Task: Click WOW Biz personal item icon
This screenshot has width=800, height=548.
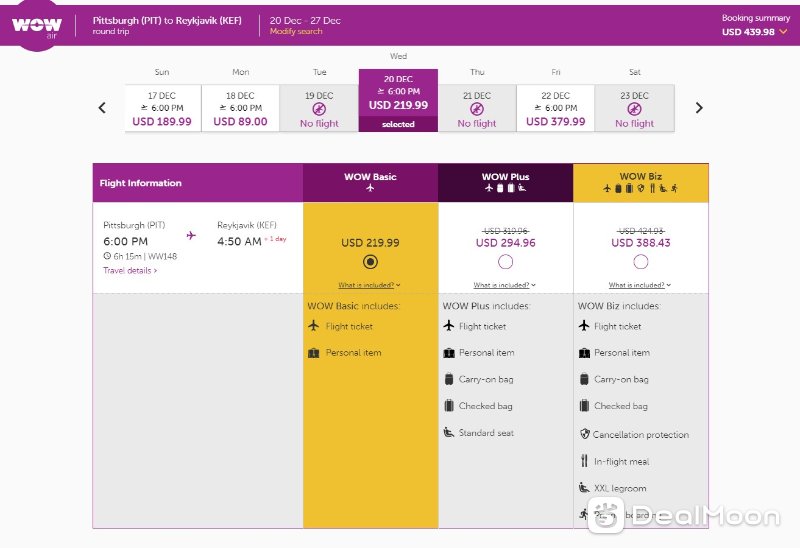Action: (584, 353)
